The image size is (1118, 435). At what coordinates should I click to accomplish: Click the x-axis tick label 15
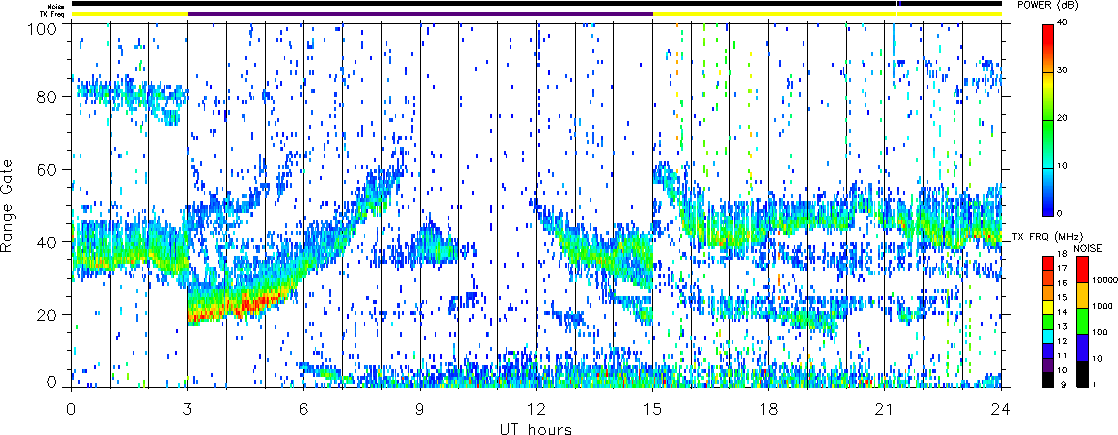(x=652, y=409)
